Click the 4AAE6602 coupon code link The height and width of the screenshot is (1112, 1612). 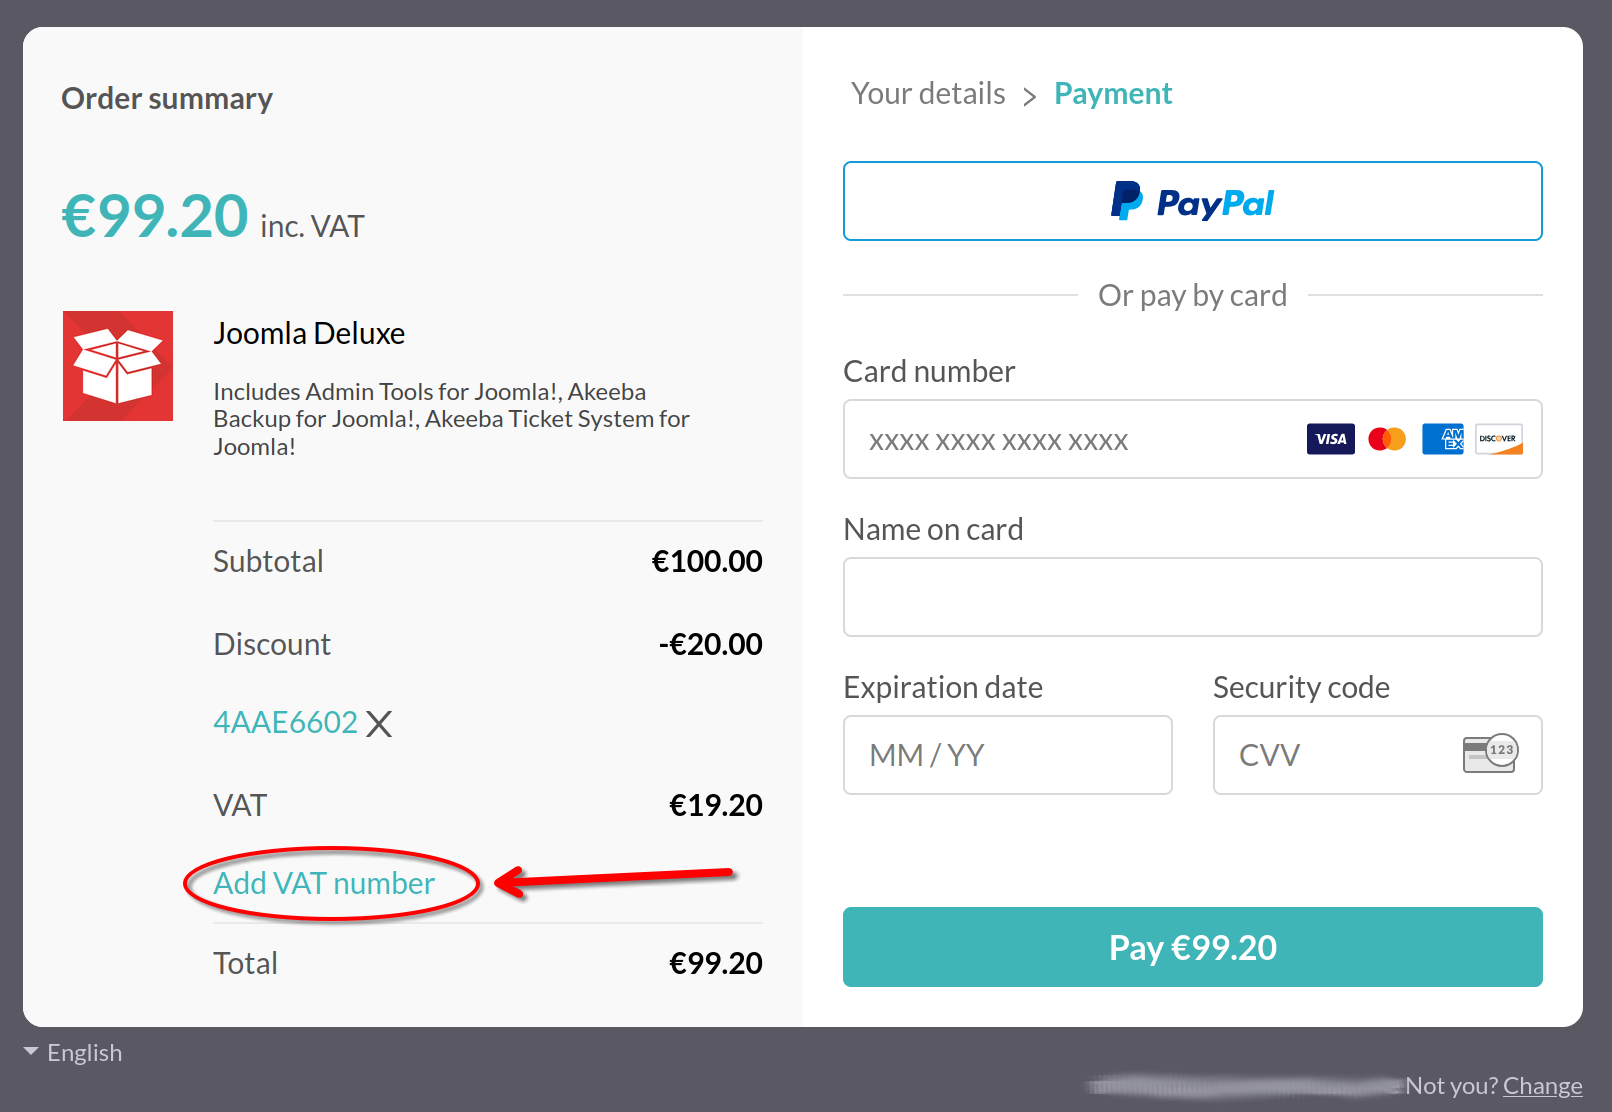(285, 722)
